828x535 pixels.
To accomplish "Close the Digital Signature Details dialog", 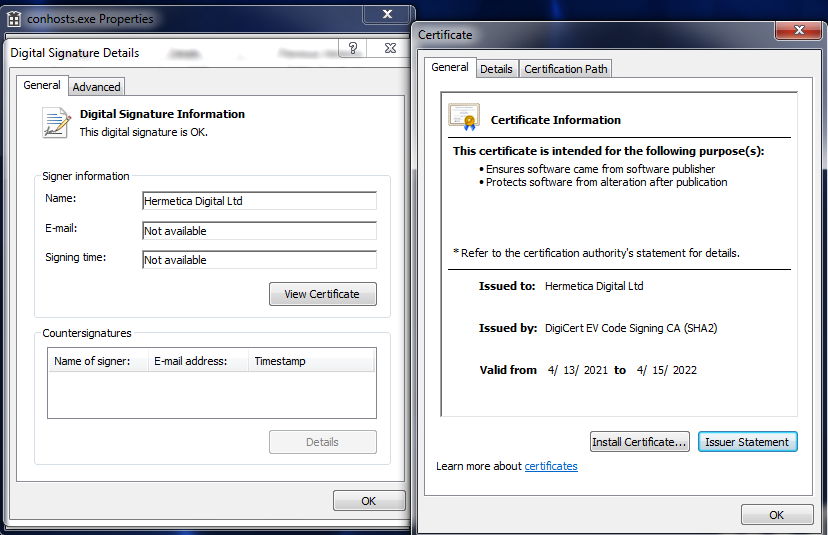I will point(390,48).
